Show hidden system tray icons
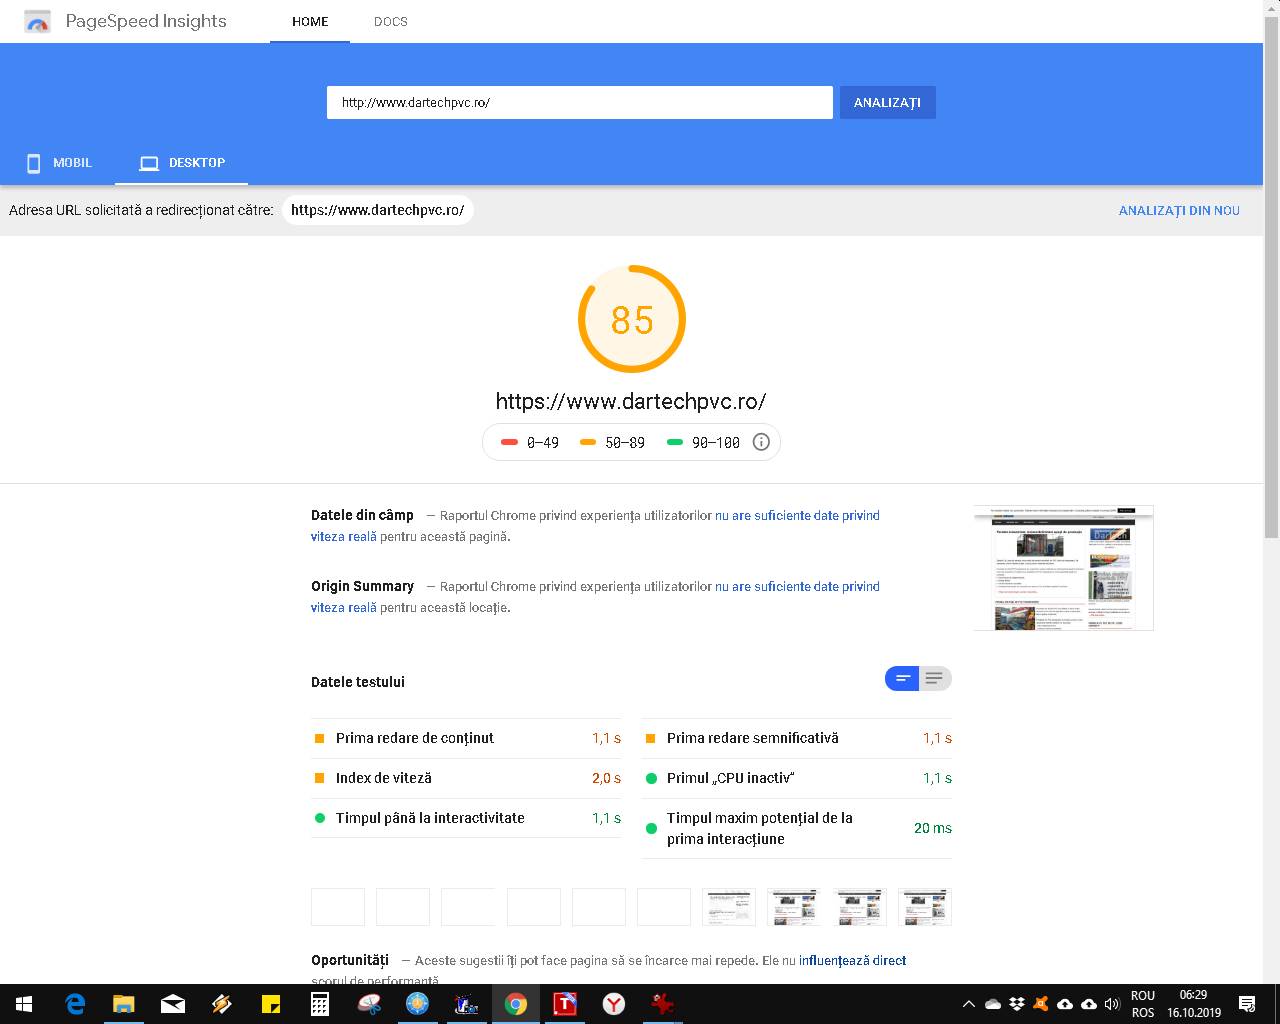 968,1004
